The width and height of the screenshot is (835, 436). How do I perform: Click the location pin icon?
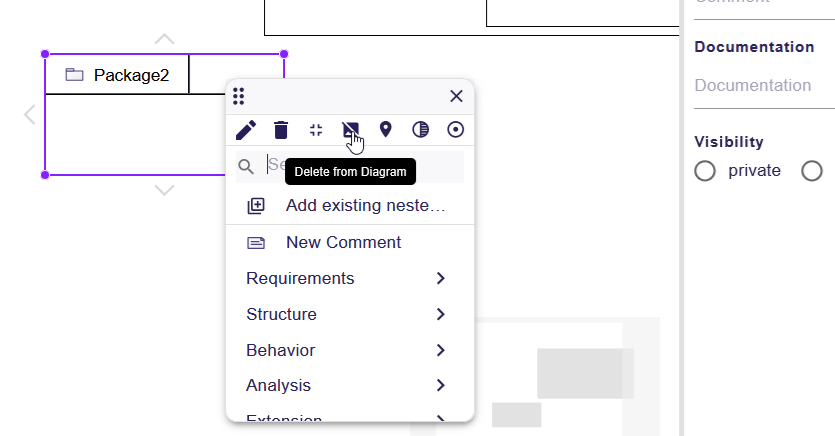386,130
